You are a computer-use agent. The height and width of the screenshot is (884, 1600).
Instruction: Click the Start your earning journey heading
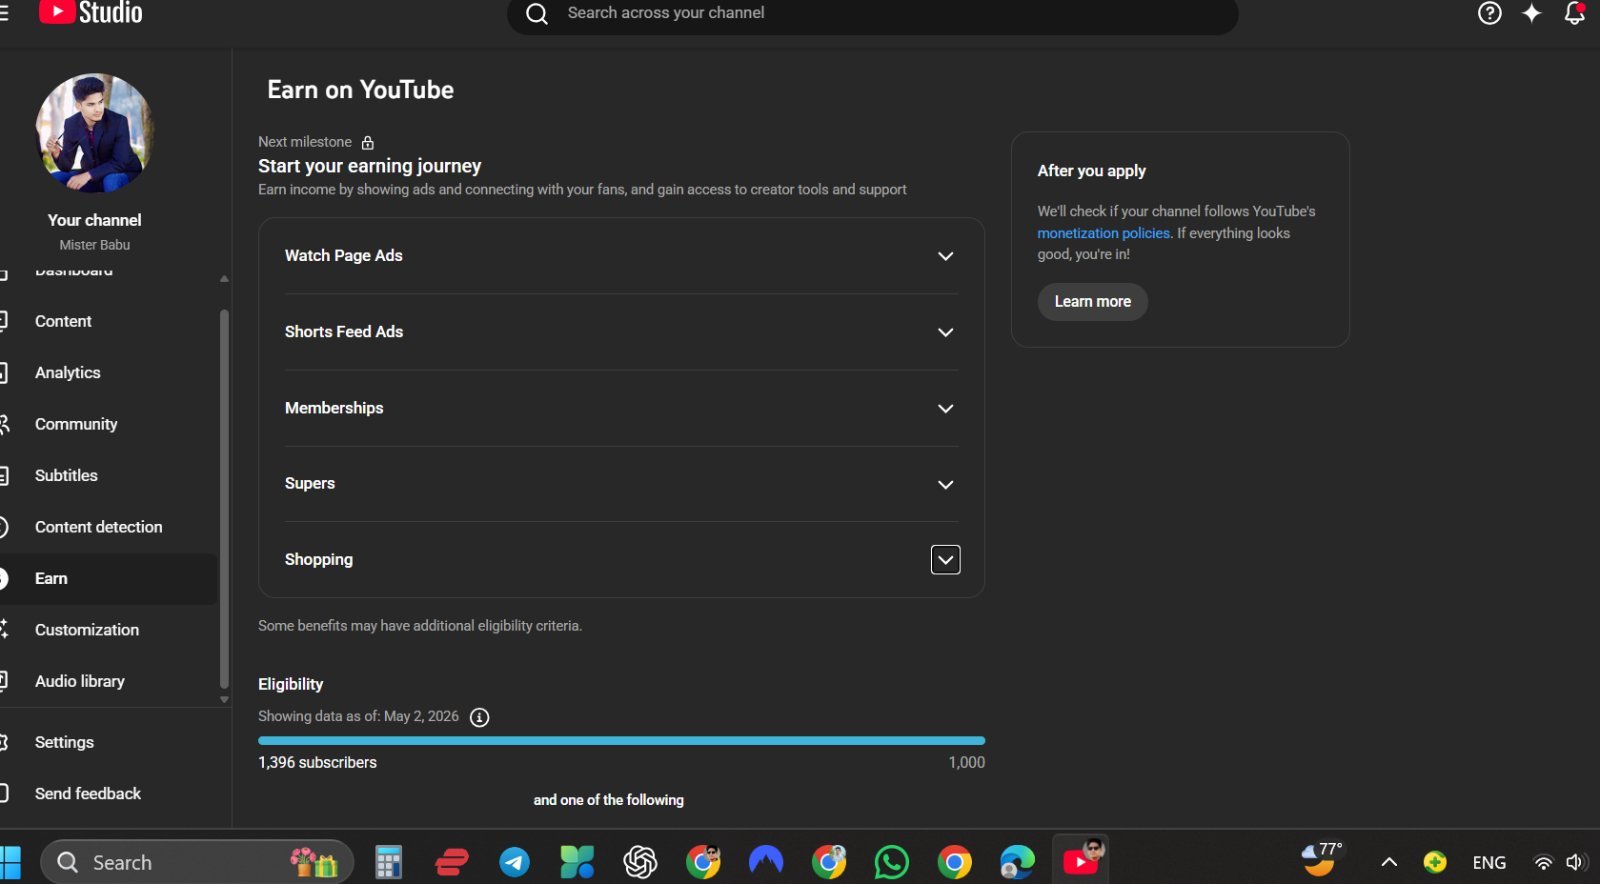coord(369,166)
